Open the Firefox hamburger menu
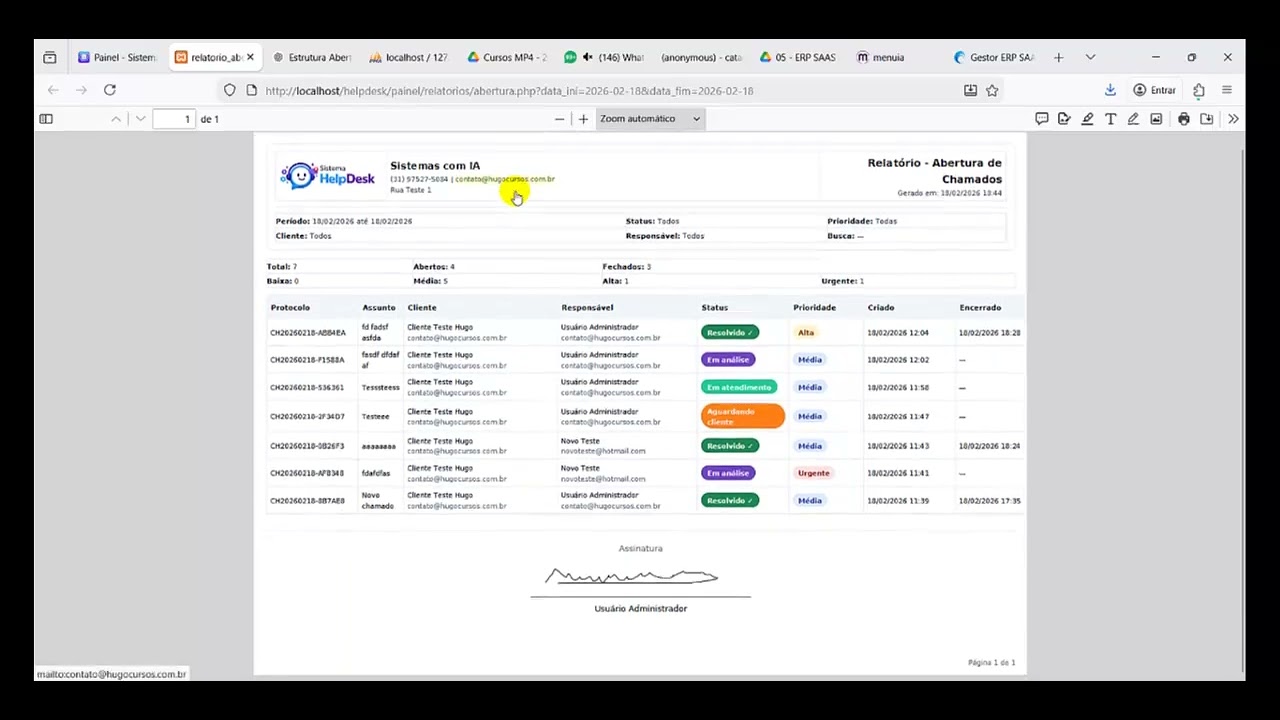 pos(1227,90)
